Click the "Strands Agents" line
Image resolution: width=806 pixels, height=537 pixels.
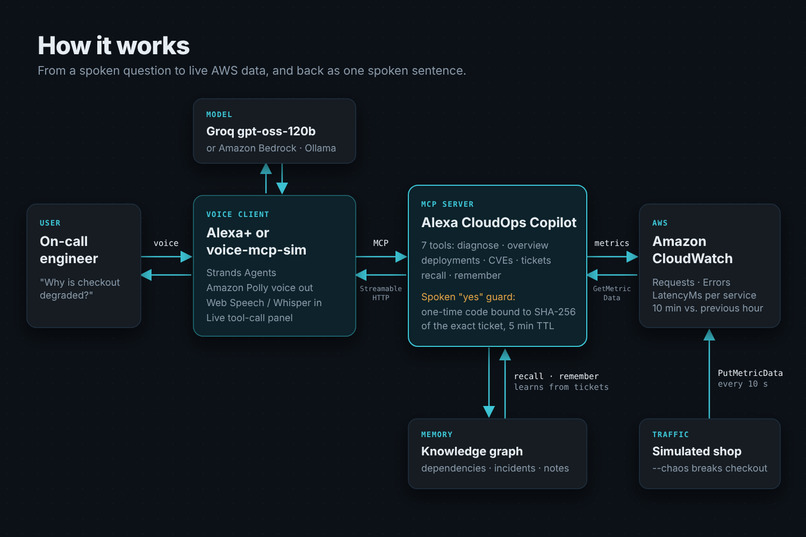click(x=241, y=273)
